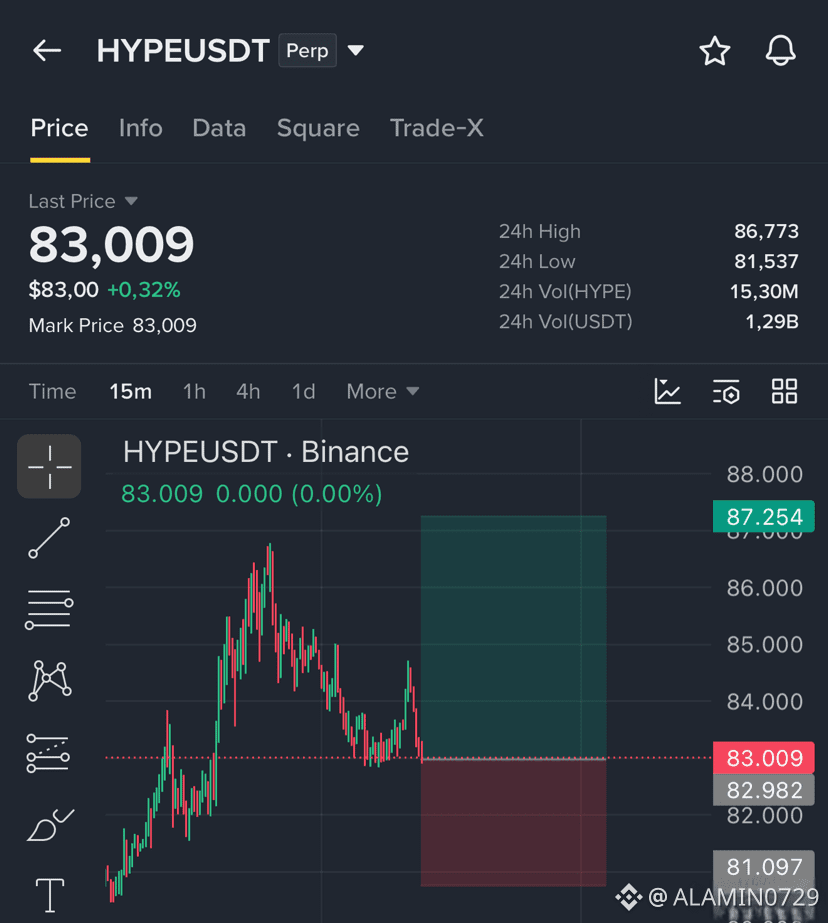Viewport: 828px width, 923px height.
Task: Select the 1h interval
Action: tap(194, 391)
